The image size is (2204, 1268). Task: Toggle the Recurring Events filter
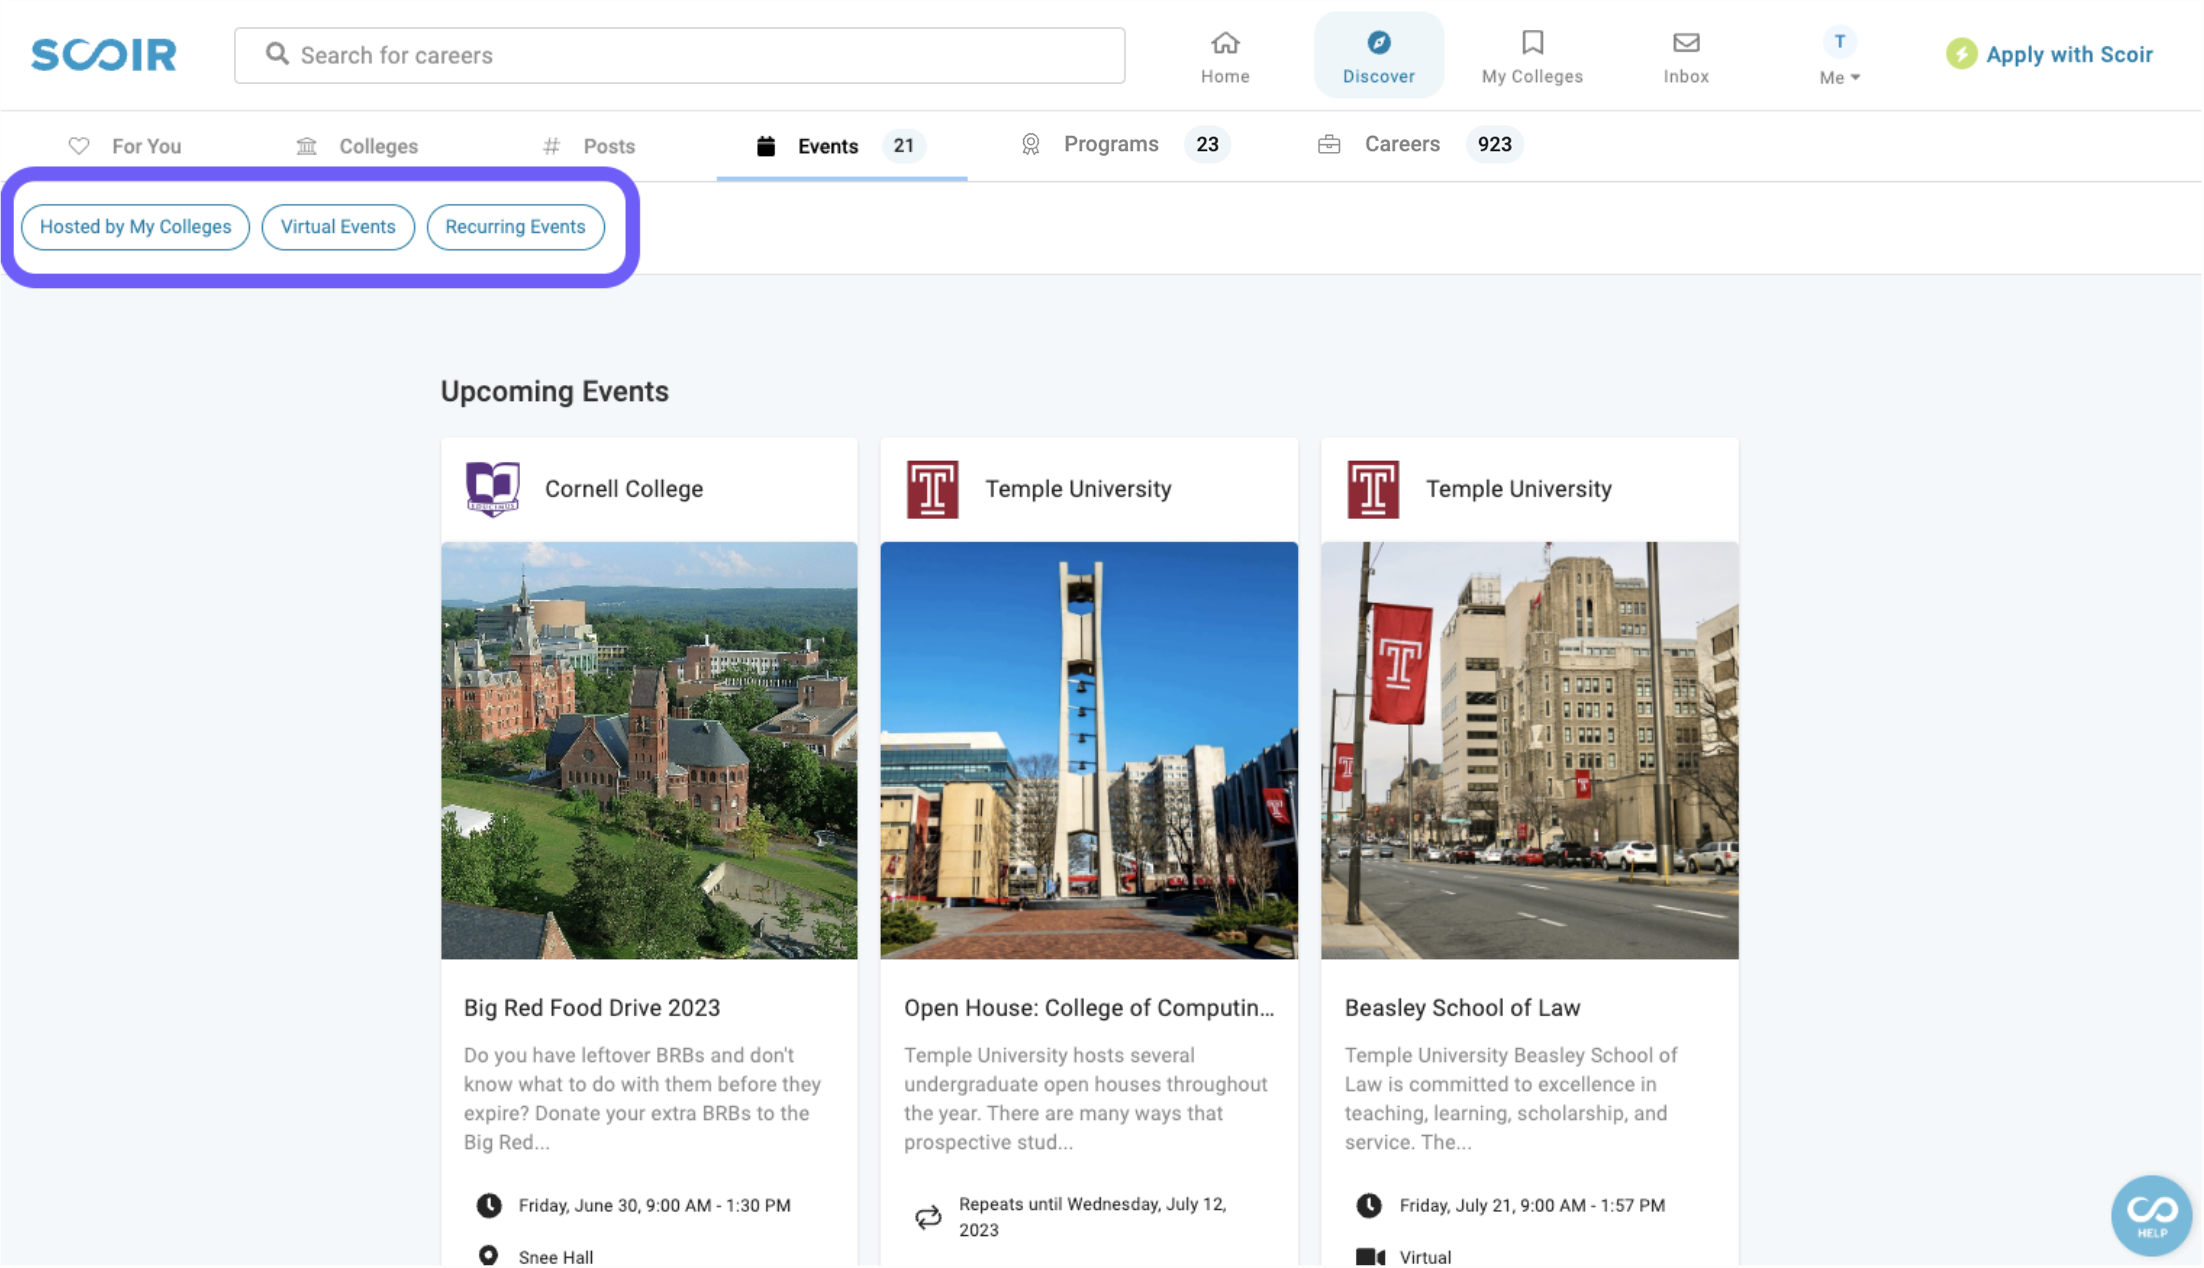pyautogui.click(x=515, y=227)
